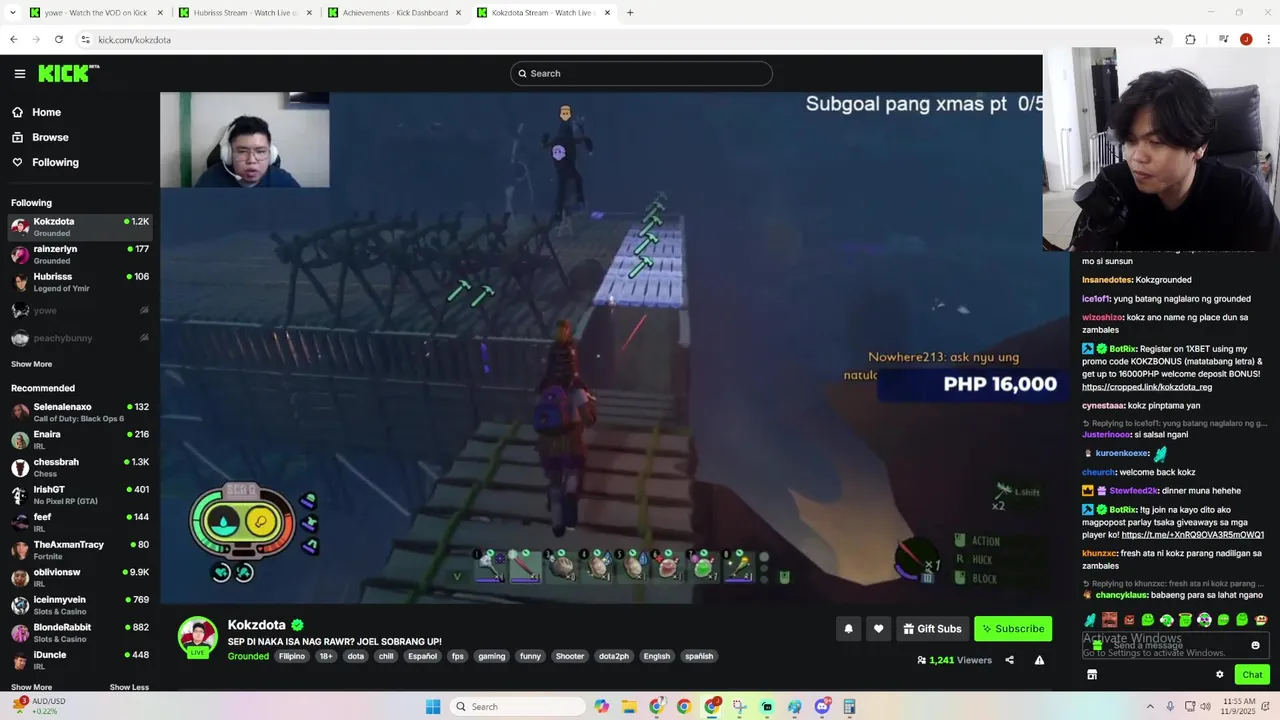Open recommended channel Enaira

[x=80, y=440]
